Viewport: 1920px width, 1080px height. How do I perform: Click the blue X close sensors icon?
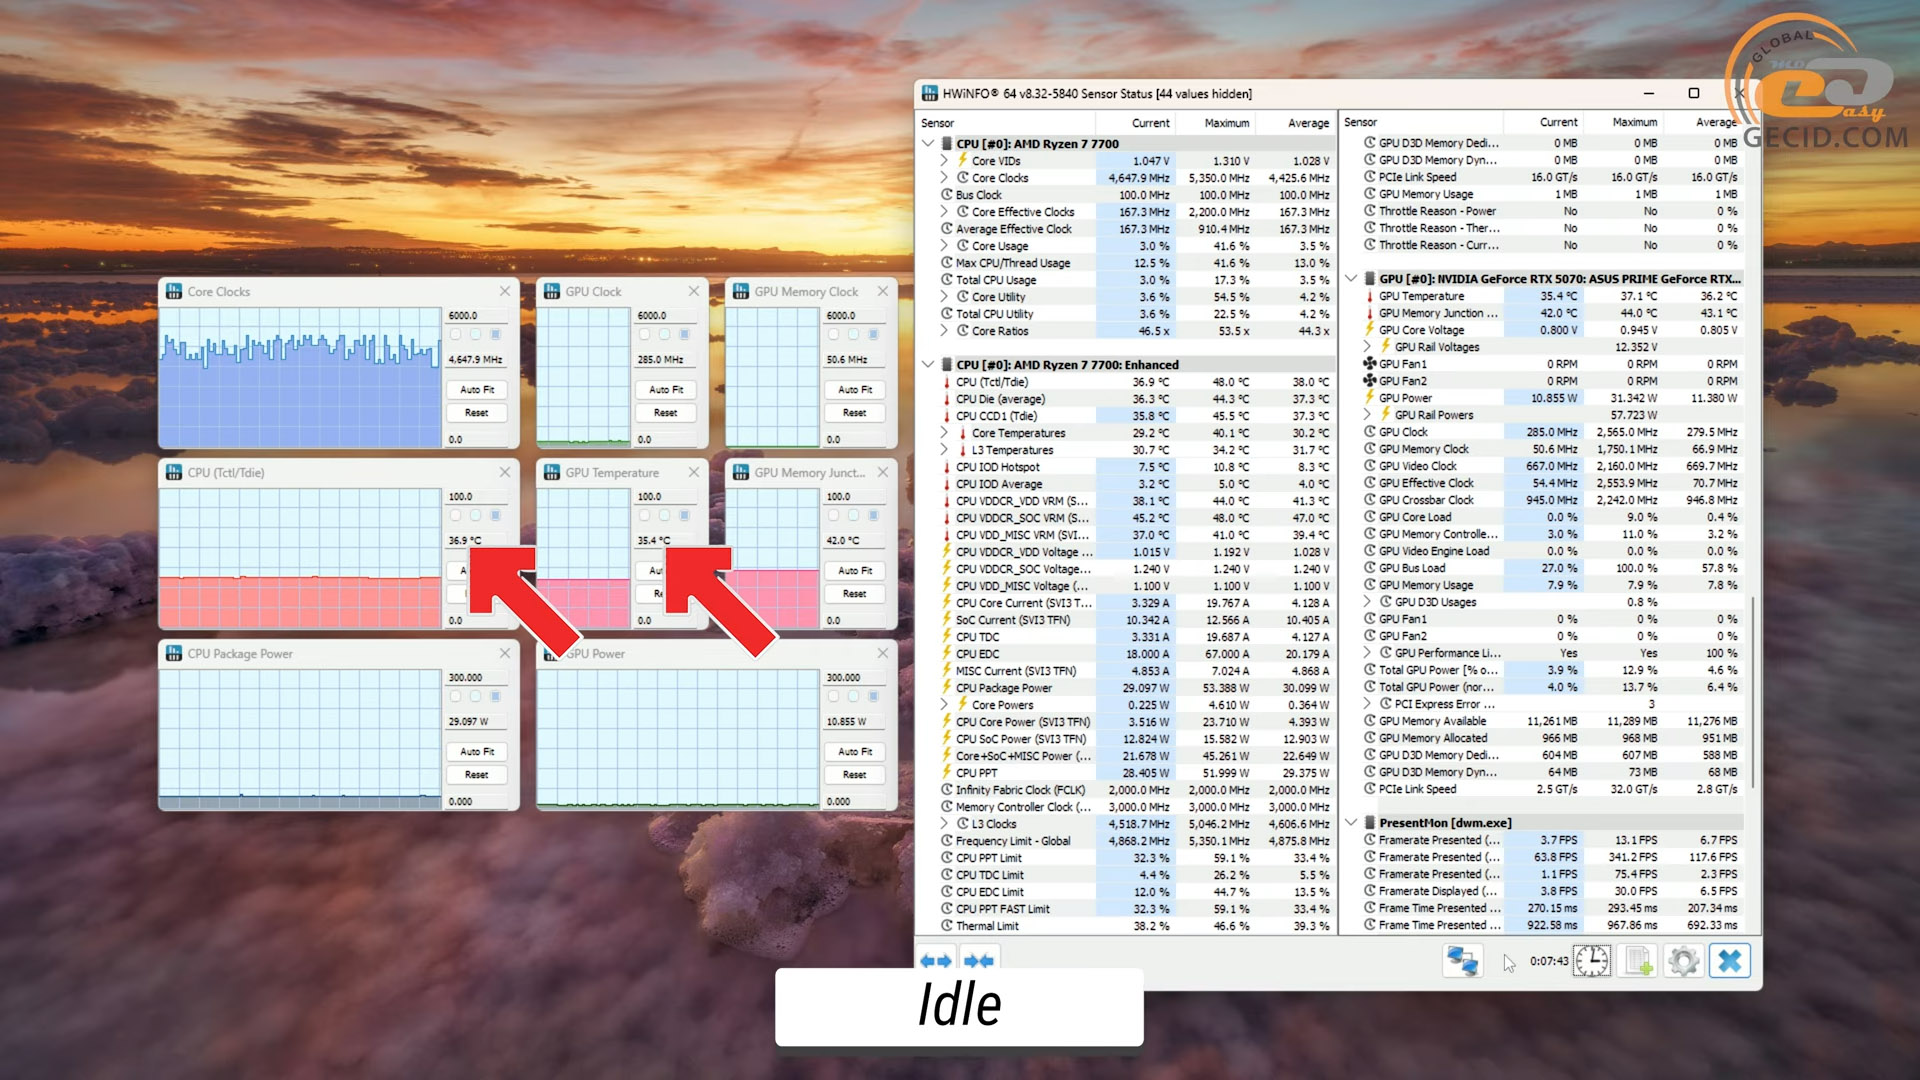point(1730,961)
